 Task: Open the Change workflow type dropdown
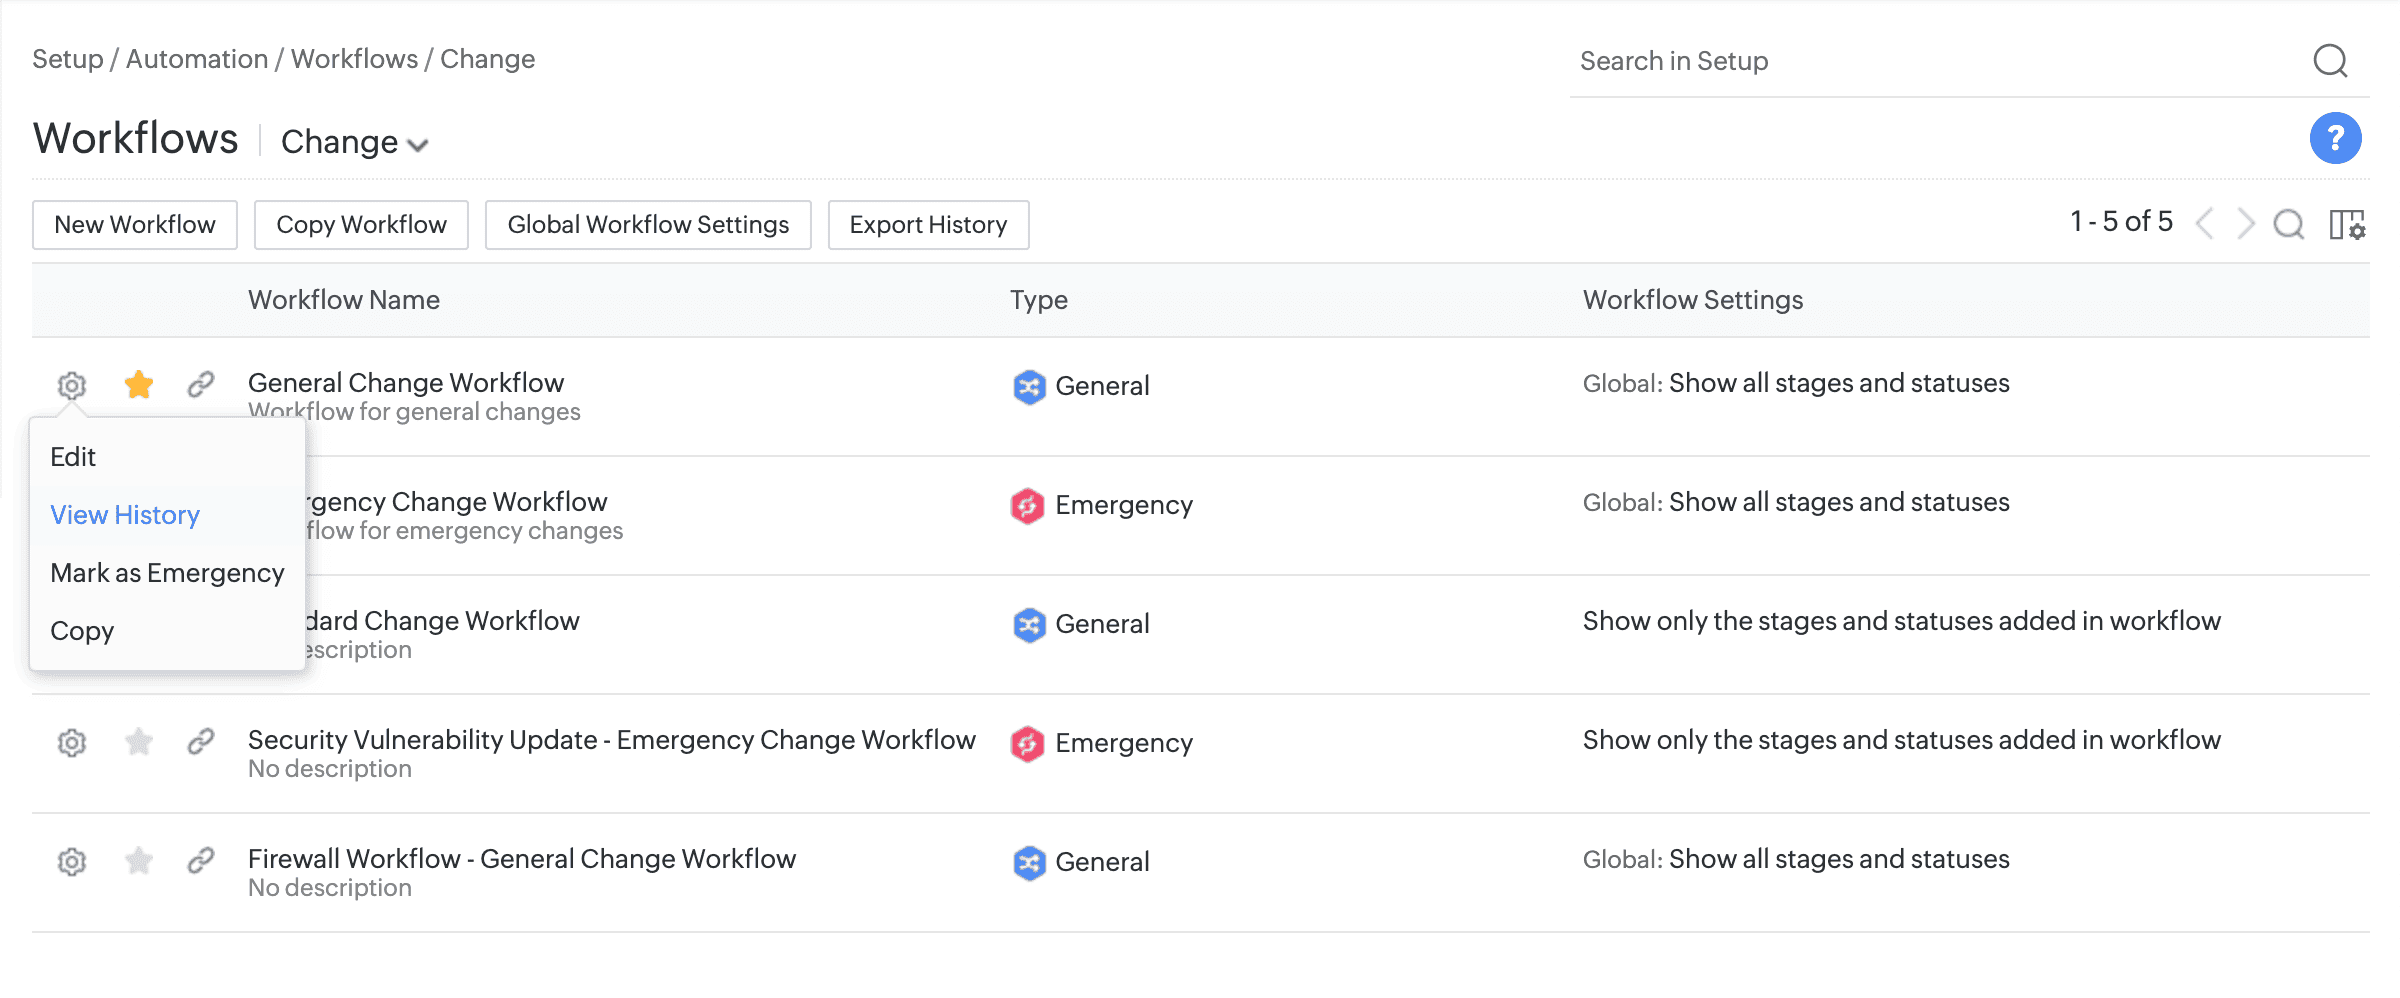pyautogui.click(x=352, y=142)
